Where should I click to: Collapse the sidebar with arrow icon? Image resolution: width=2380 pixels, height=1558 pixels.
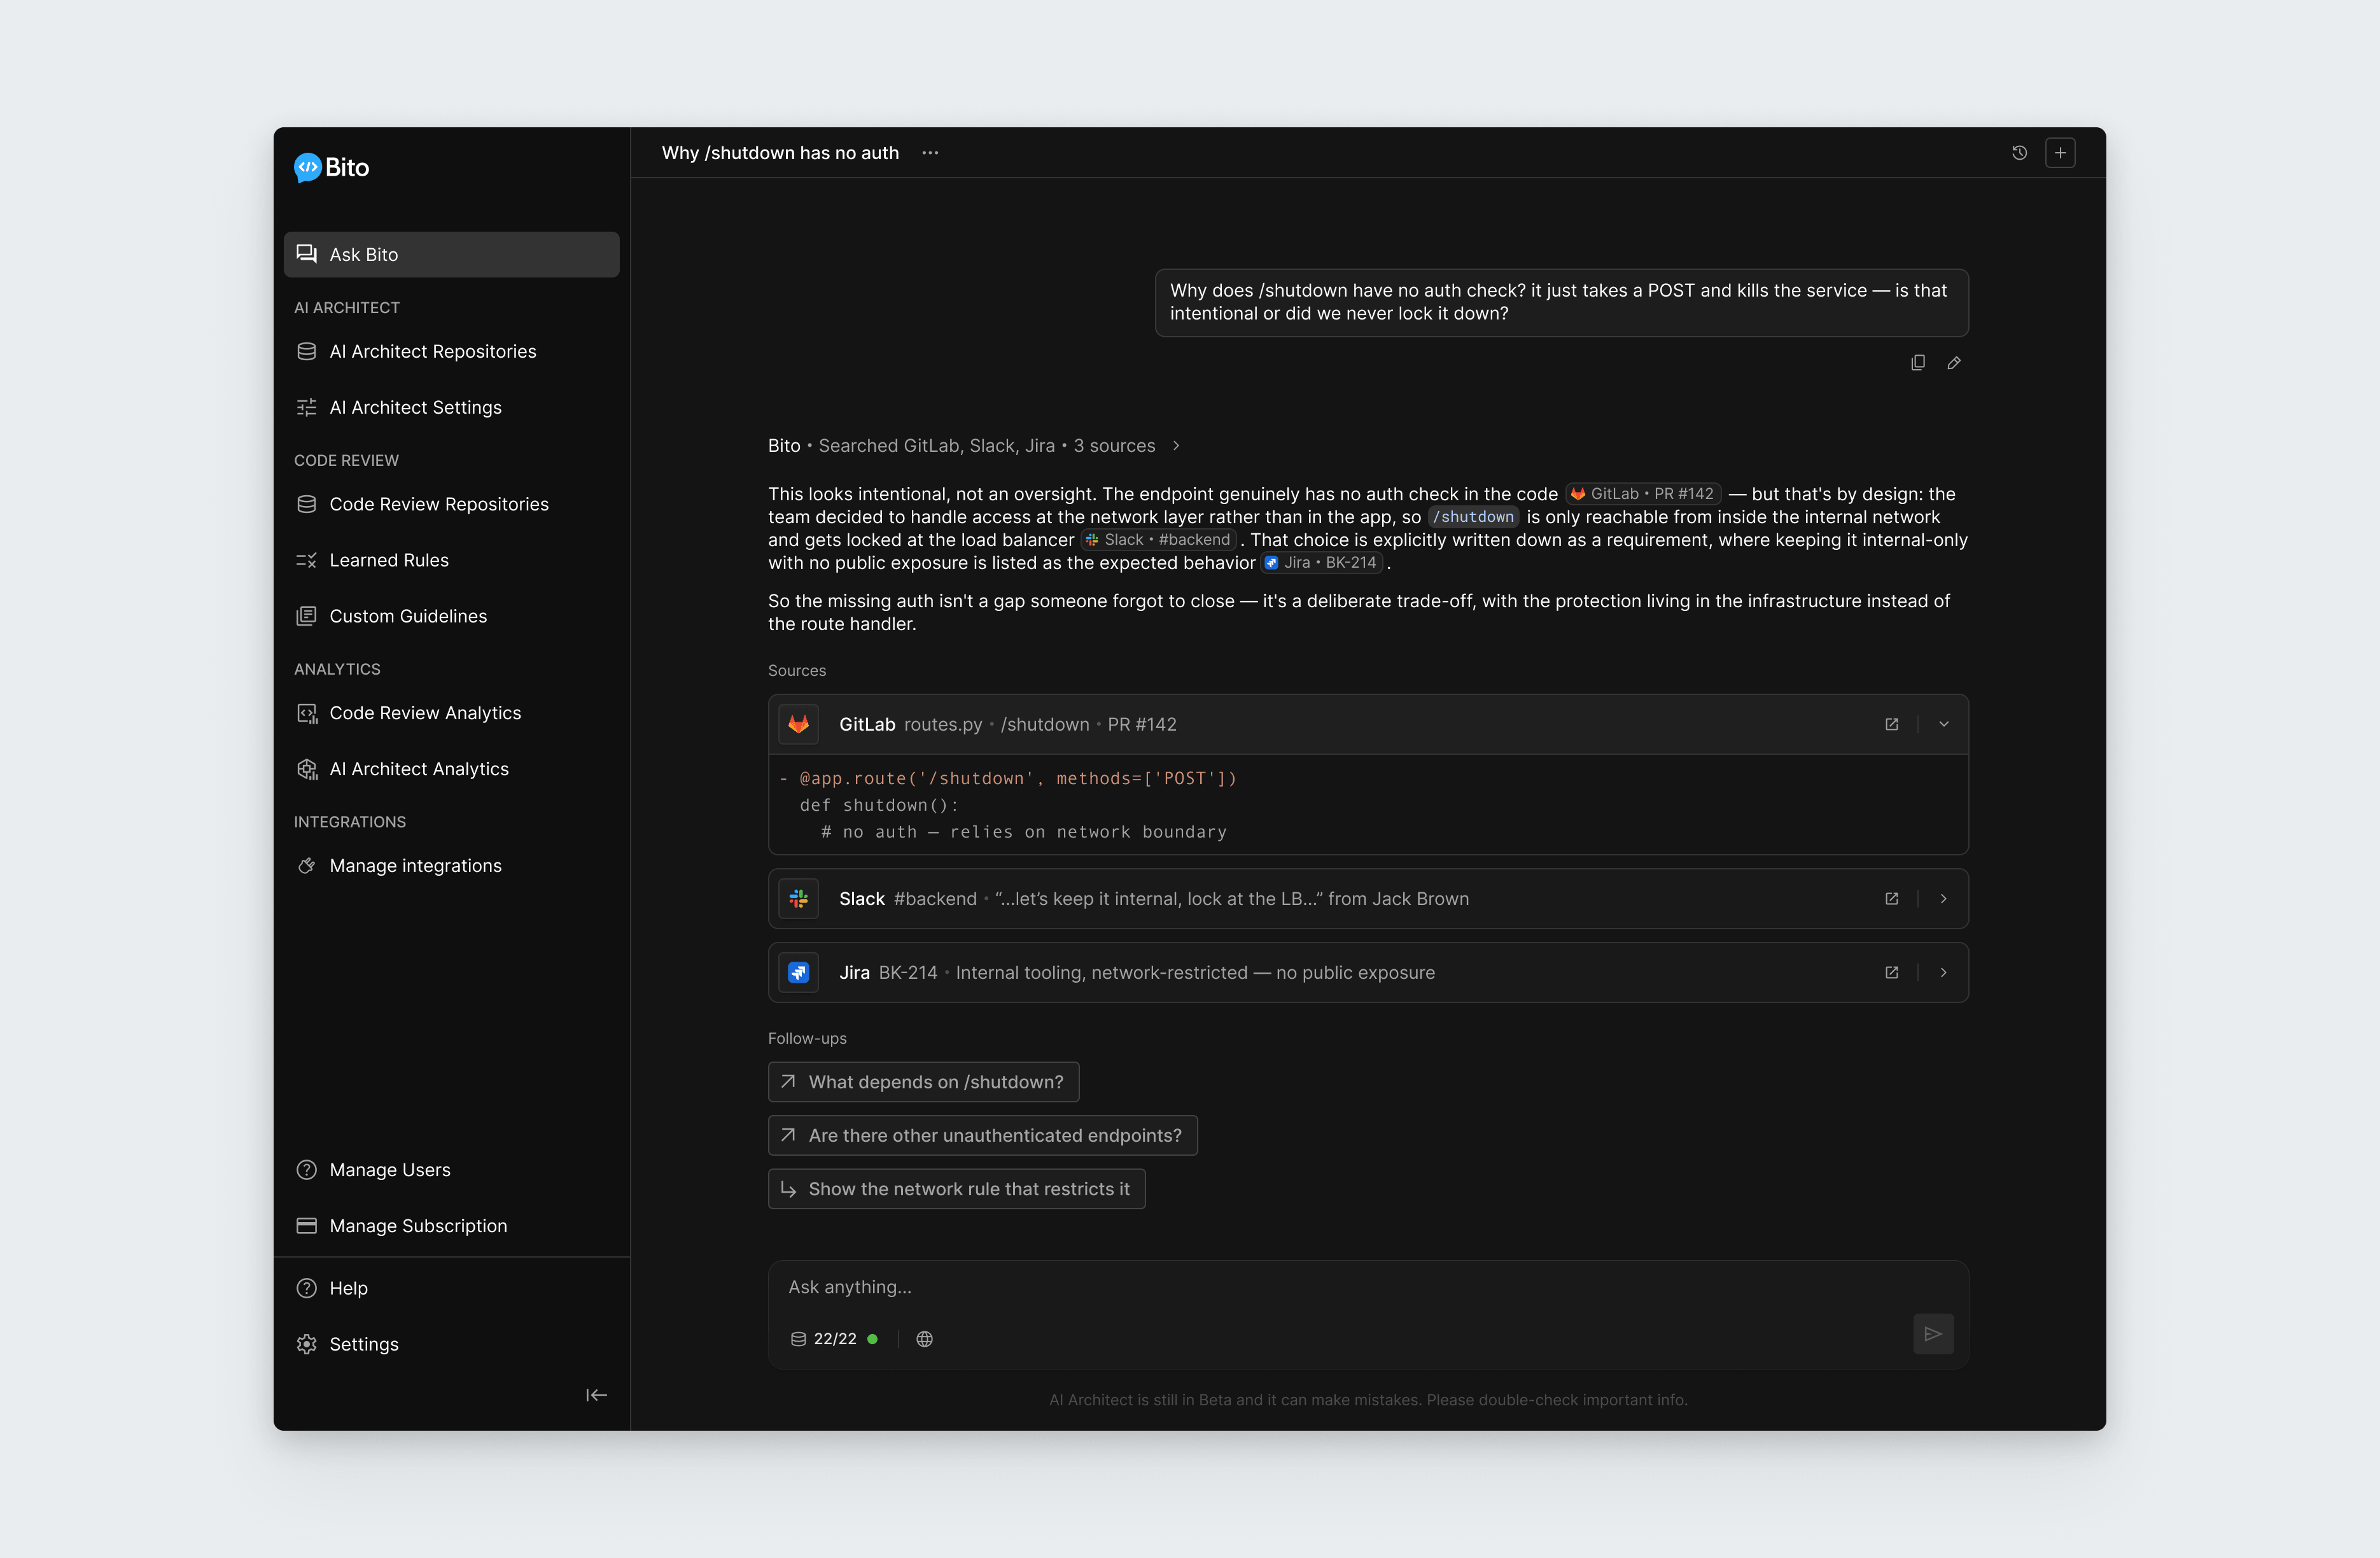tap(596, 1395)
